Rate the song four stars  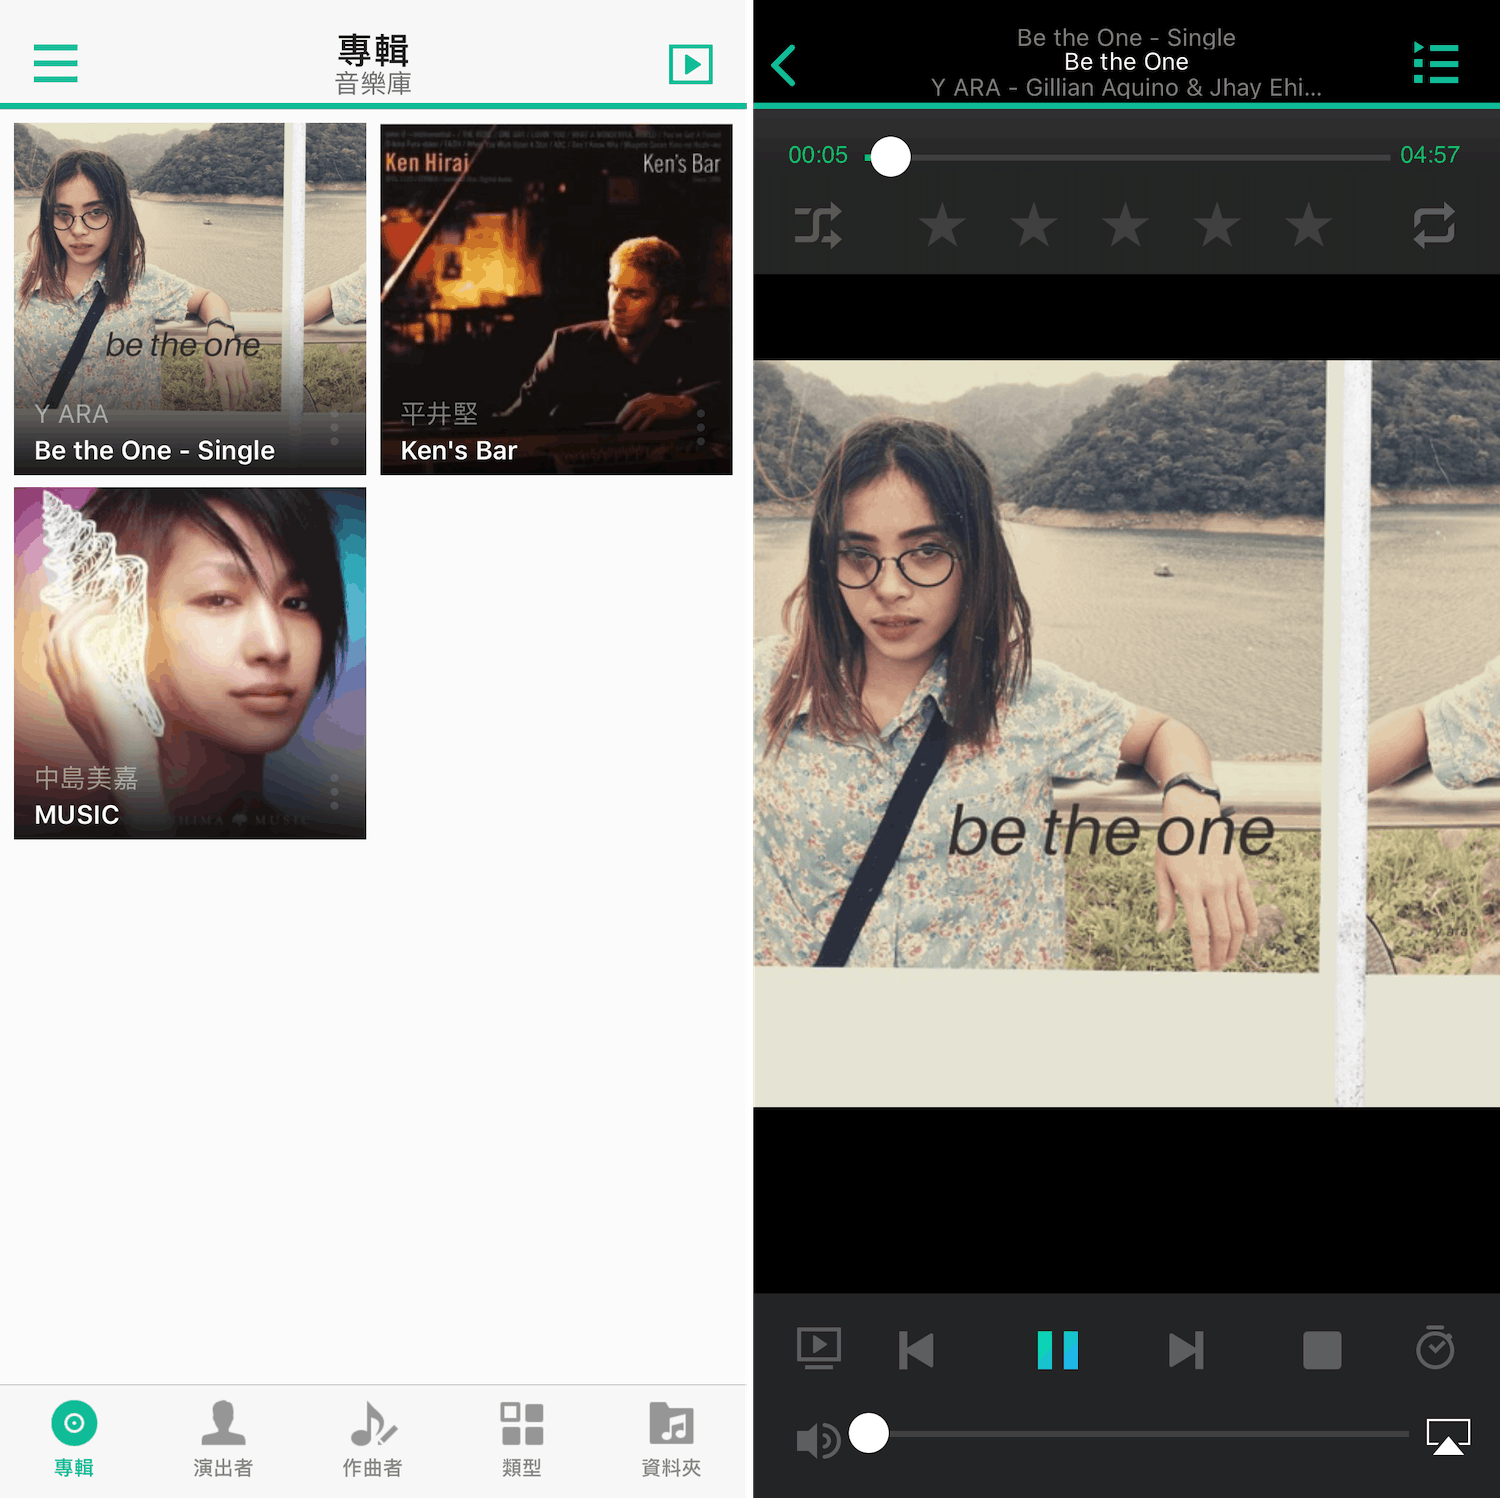click(x=1217, y=225)
